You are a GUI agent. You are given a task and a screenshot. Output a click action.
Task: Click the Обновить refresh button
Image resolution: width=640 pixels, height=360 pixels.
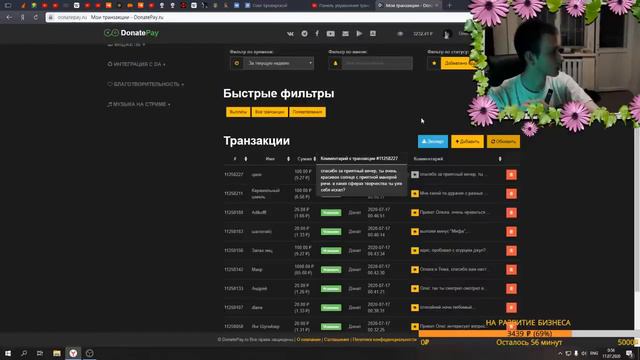pyautogui.click(x=503, y=141)
